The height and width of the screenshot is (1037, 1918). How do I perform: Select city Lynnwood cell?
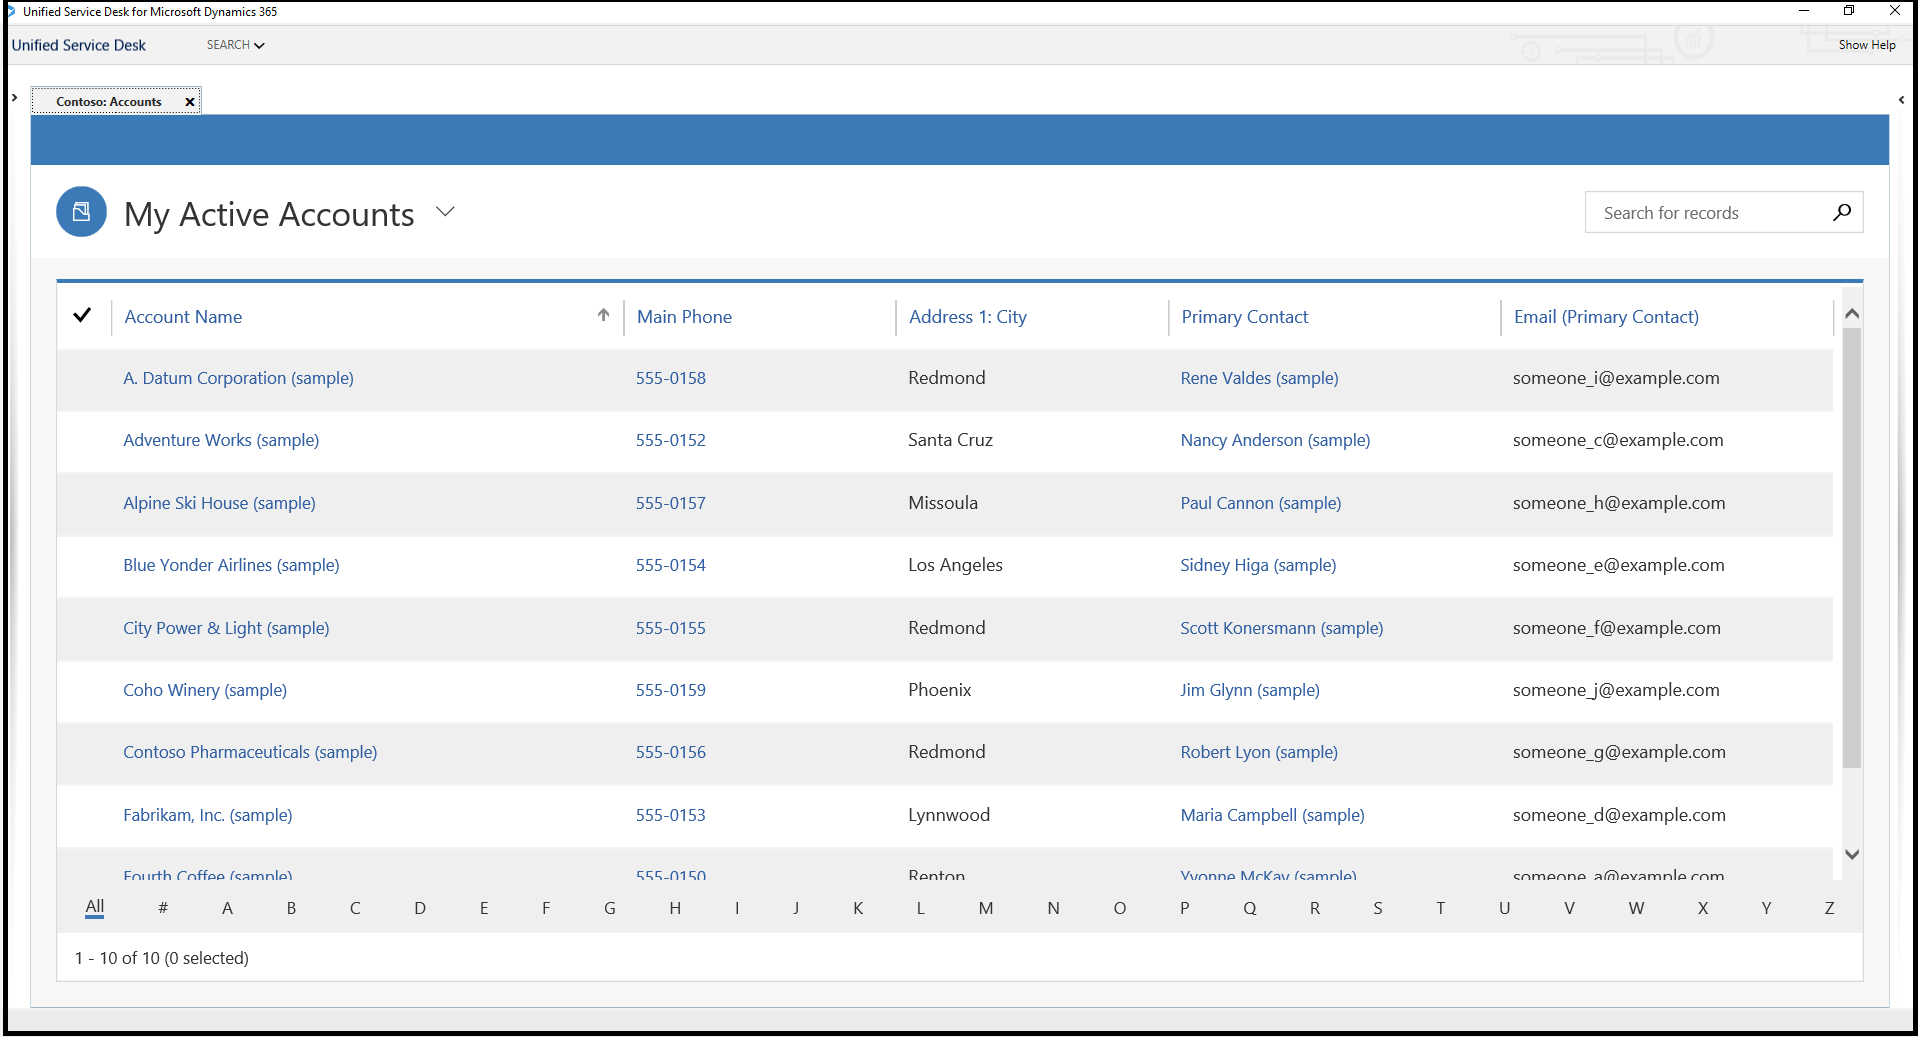949,815
